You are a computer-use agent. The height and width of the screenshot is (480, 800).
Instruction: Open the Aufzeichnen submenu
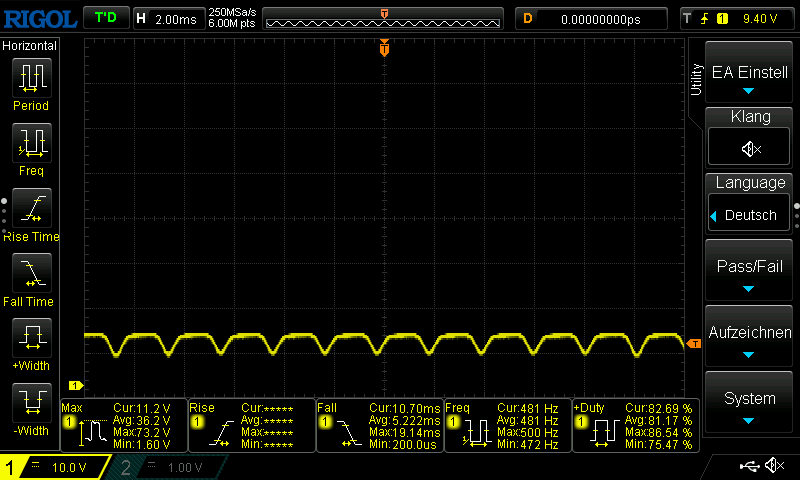tap(749, 337)
